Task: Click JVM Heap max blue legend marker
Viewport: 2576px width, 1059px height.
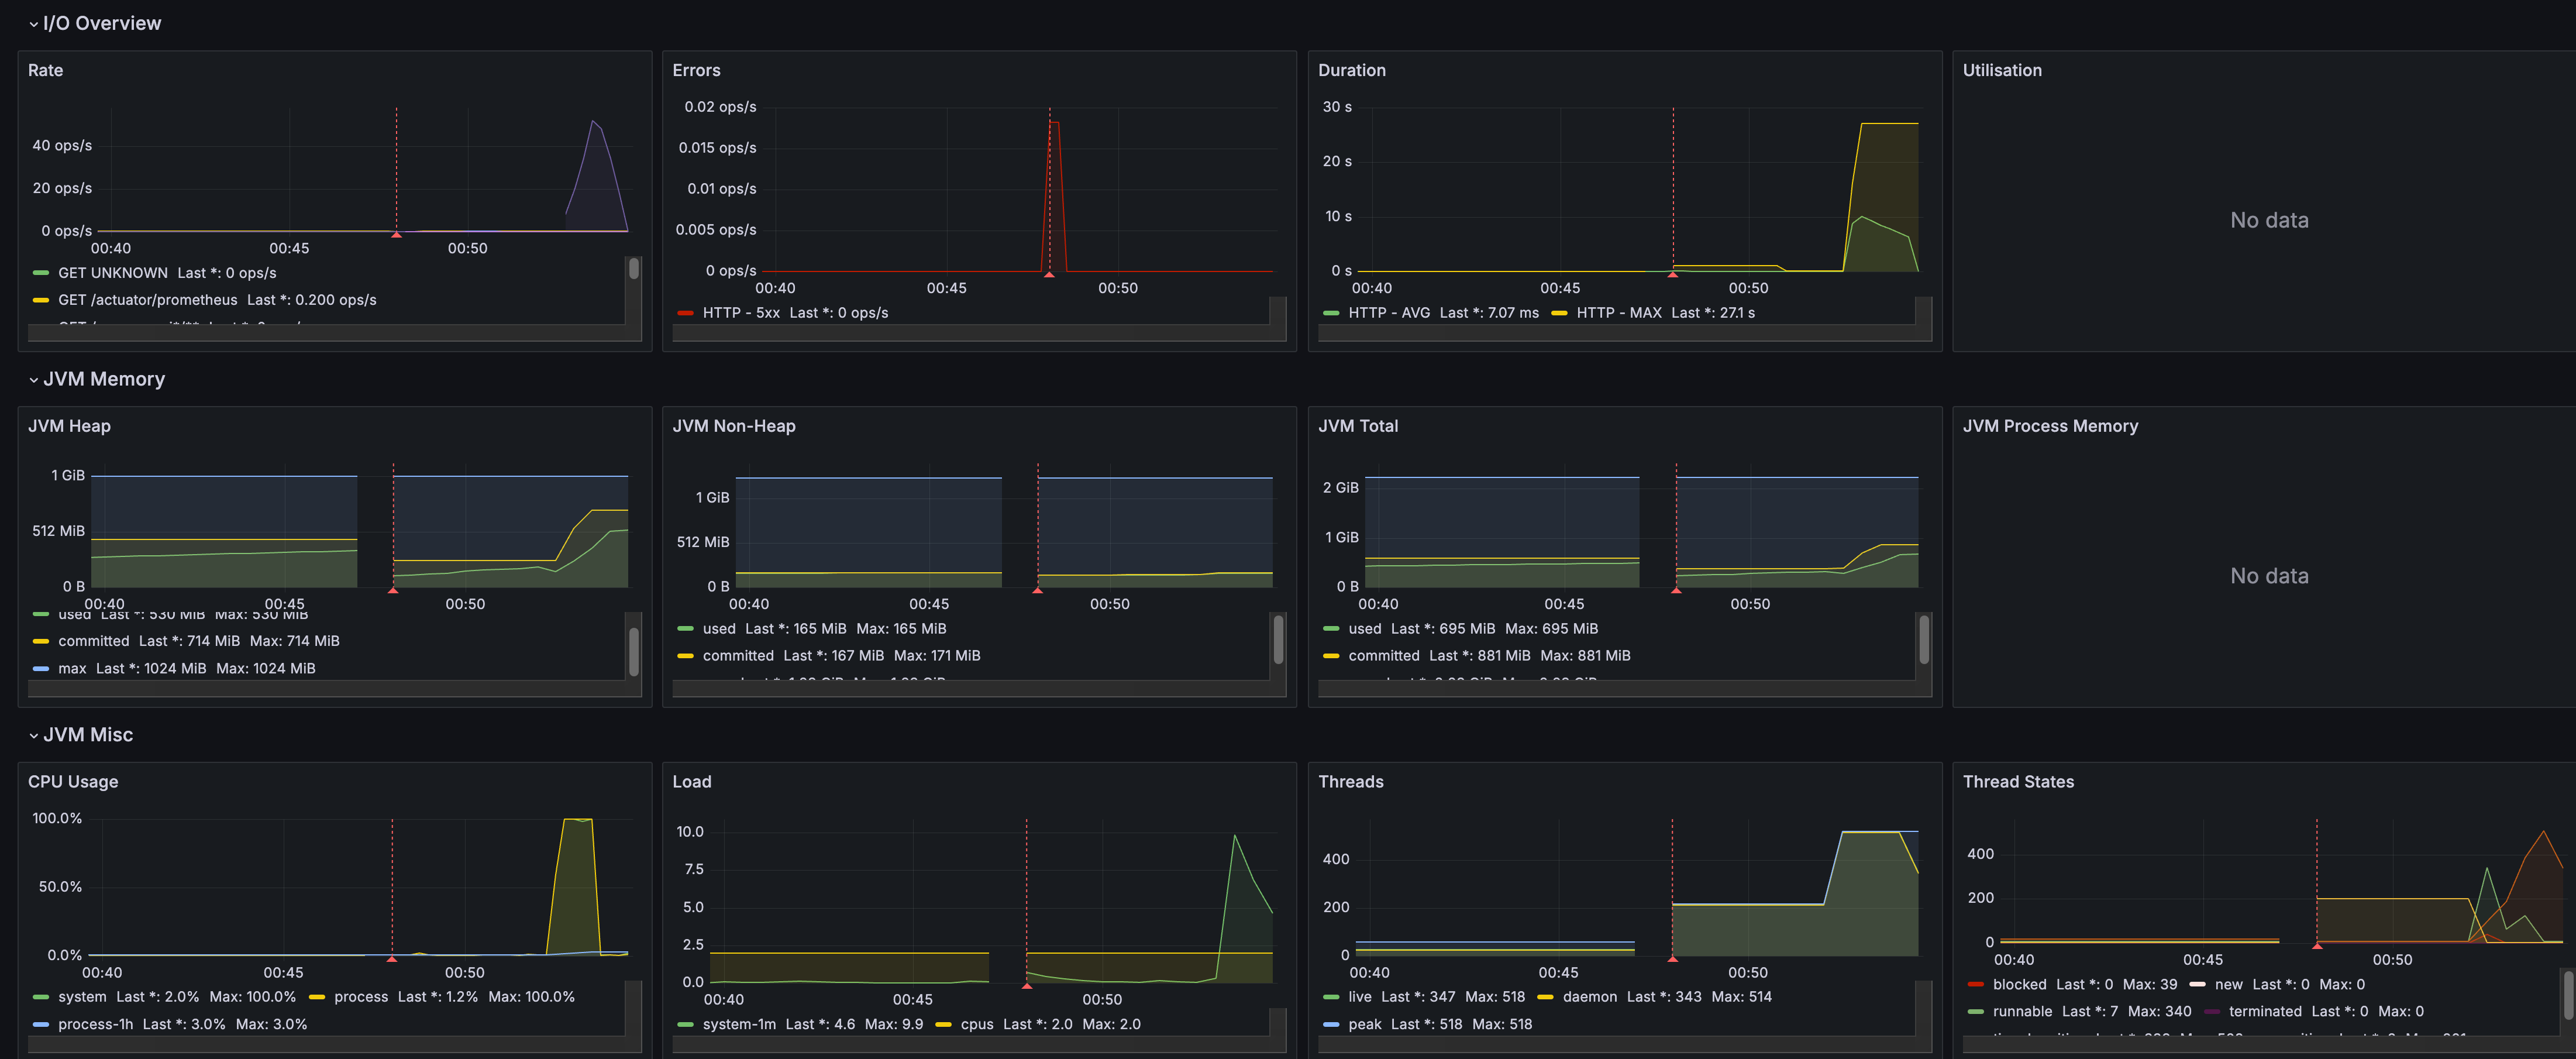Action: tap(41, 668)
